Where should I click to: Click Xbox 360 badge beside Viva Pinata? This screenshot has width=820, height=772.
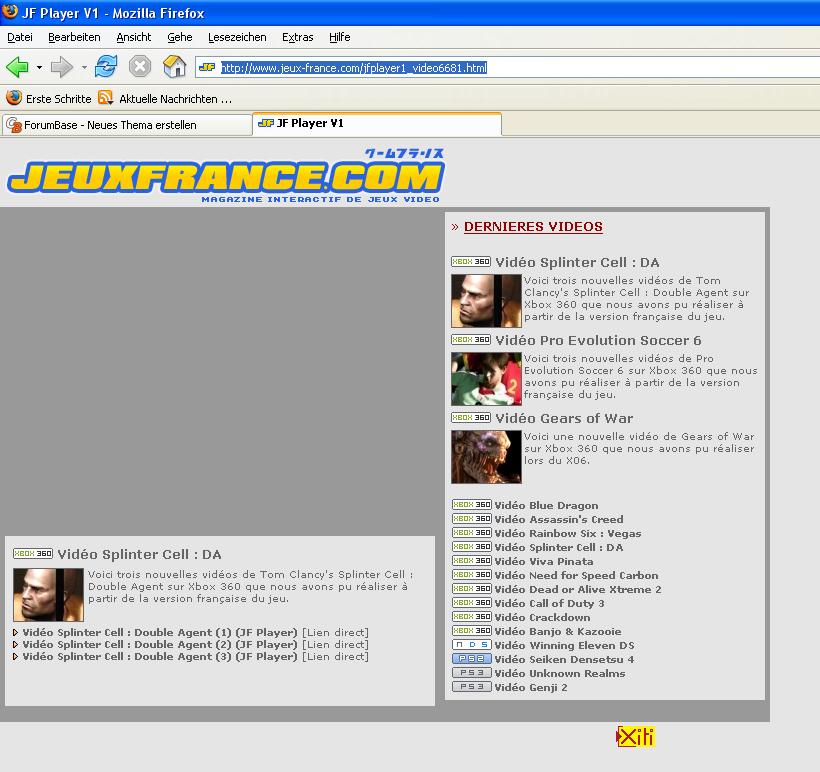[472, 561]
